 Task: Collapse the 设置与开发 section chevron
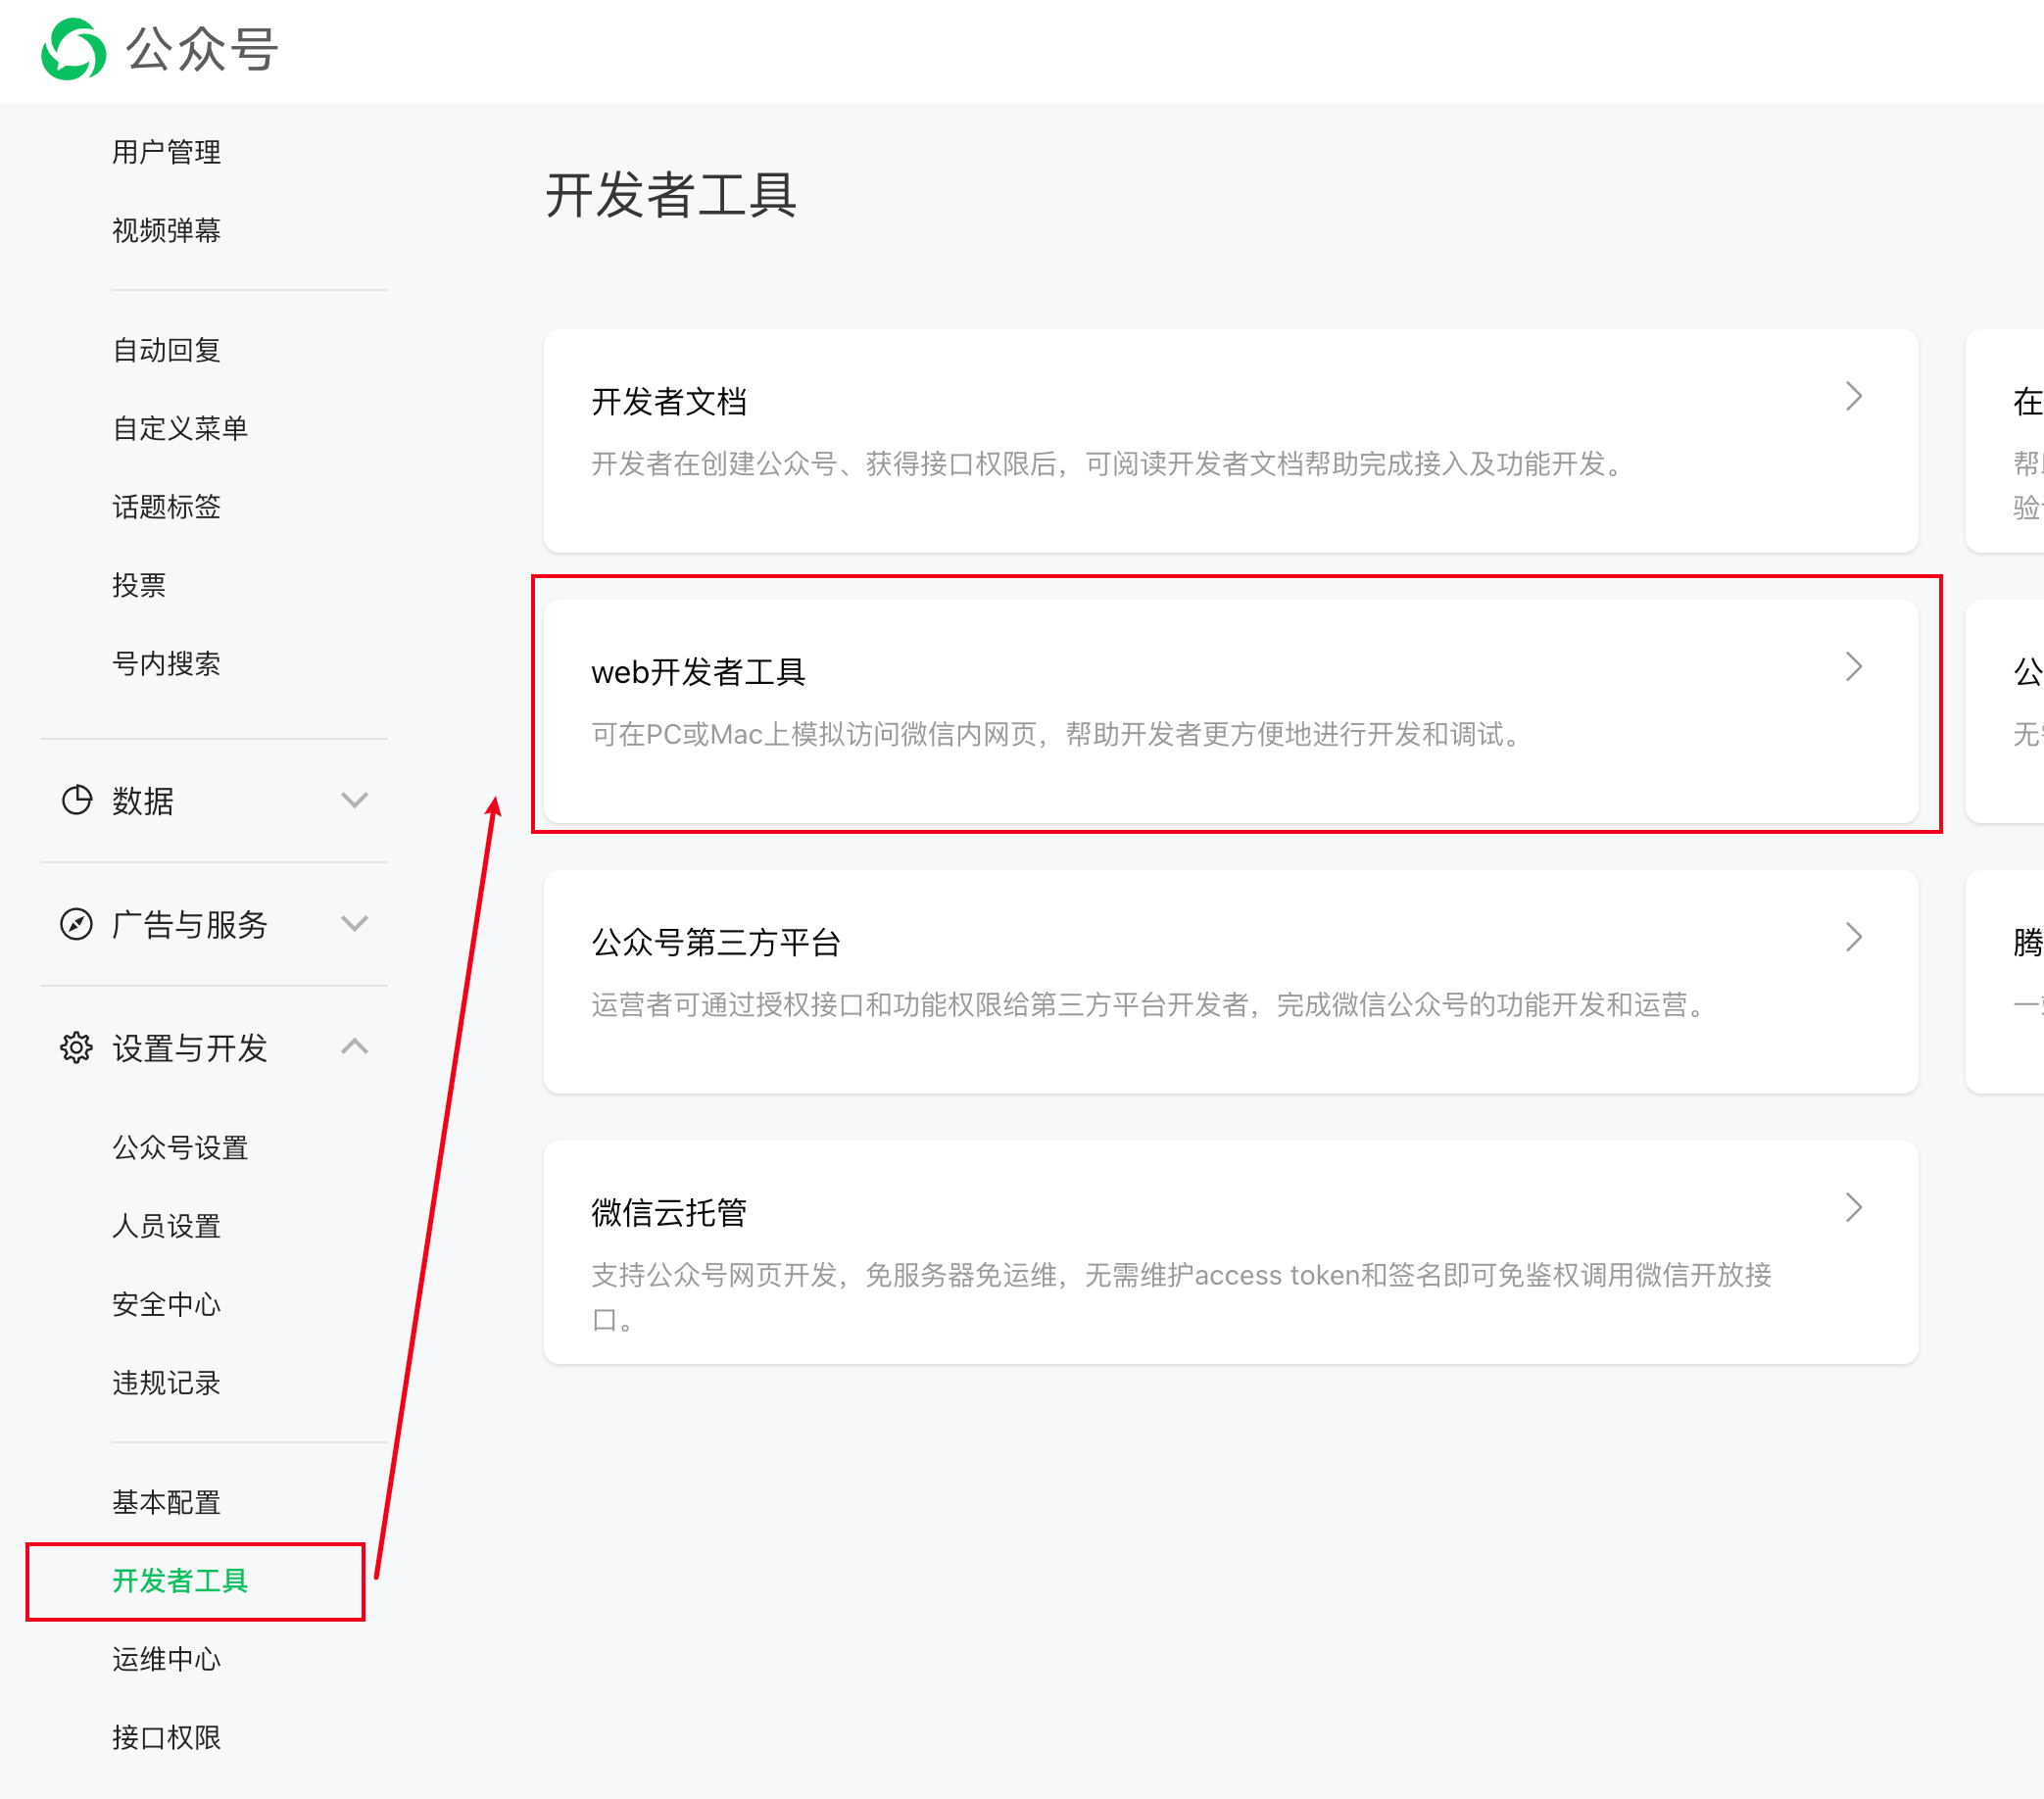pos(354,1047)
